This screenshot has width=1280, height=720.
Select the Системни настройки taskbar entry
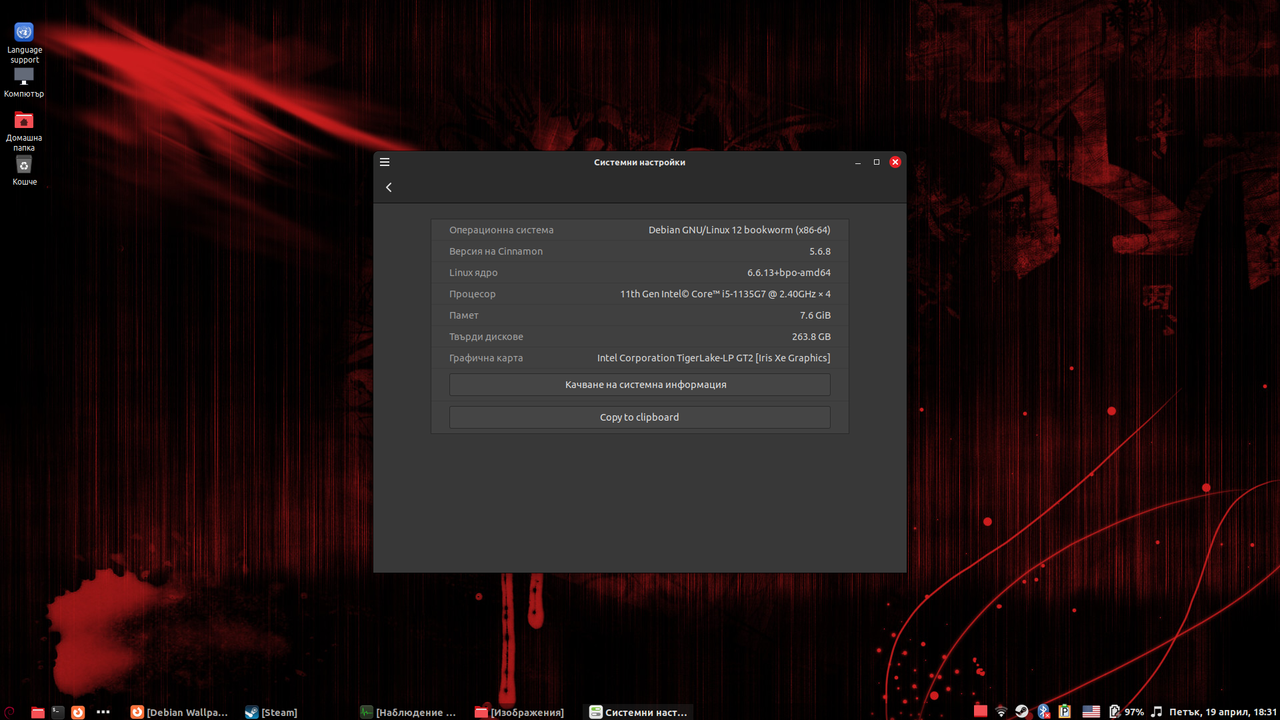[x=638, y=712]
